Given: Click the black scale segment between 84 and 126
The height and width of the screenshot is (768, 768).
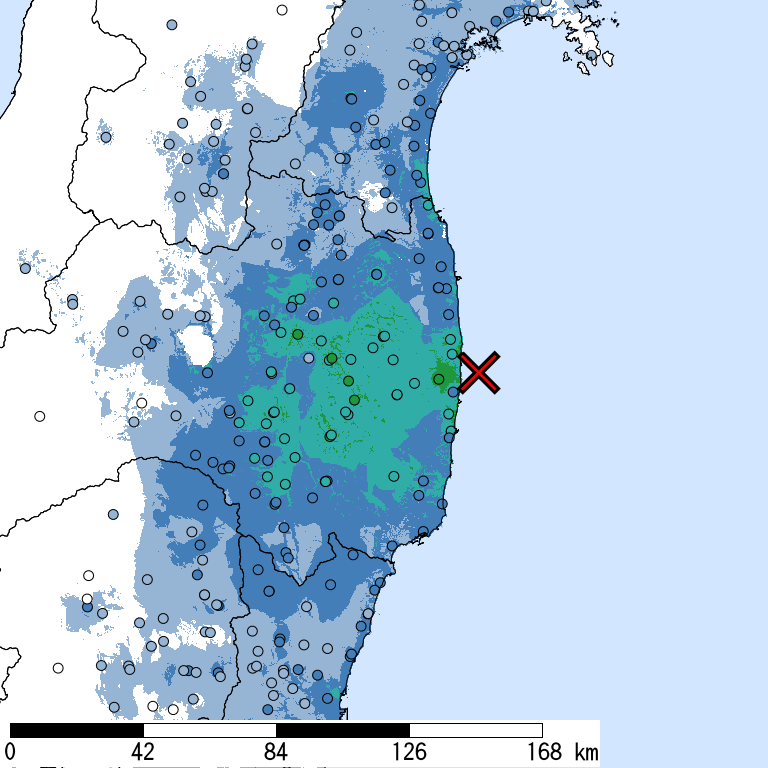Looking at the screenshot, I should [x=342, y=730].
